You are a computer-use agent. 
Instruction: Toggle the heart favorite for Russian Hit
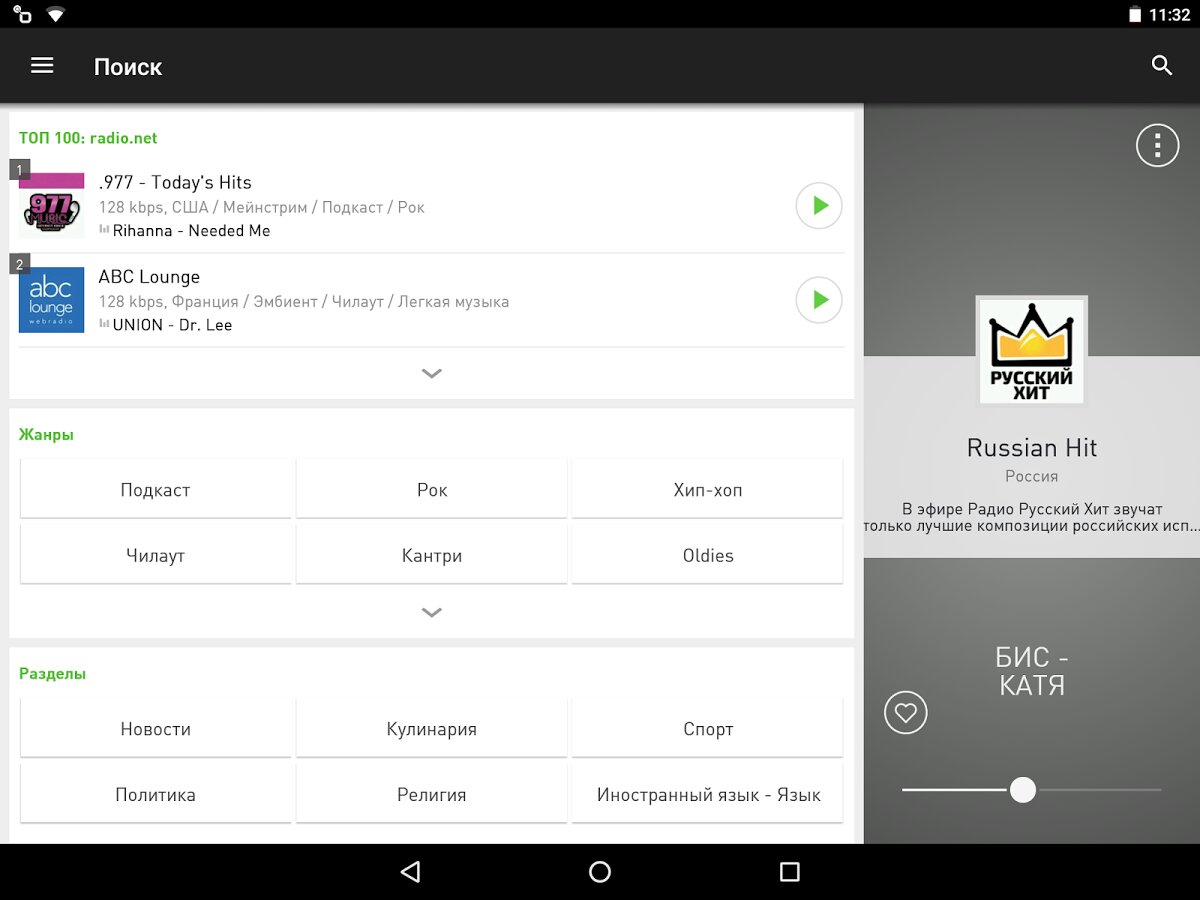coord(905,713)
